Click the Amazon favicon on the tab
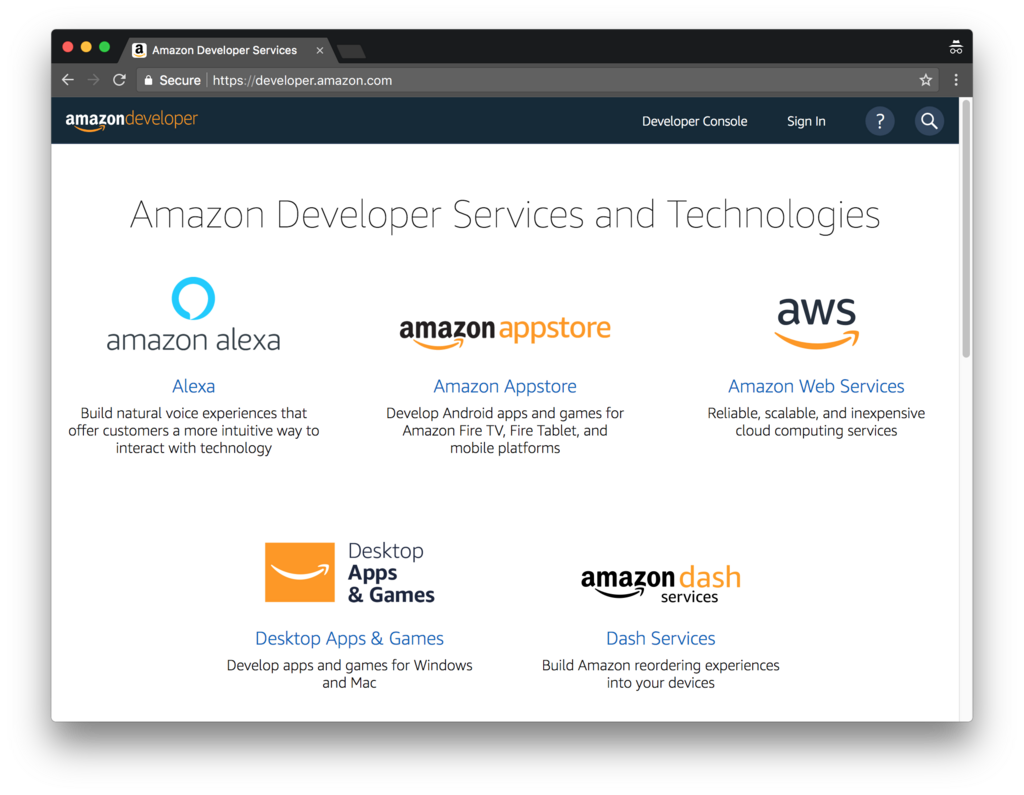 [138, 50]
